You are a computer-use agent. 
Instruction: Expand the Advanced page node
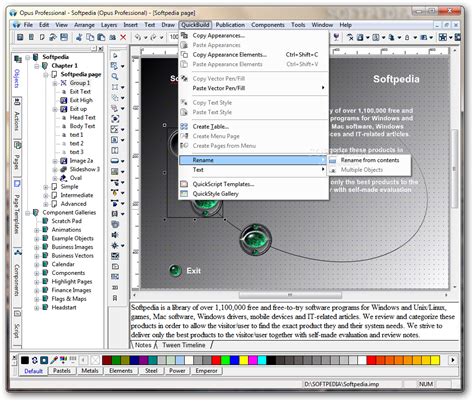(x=46, y=204)
